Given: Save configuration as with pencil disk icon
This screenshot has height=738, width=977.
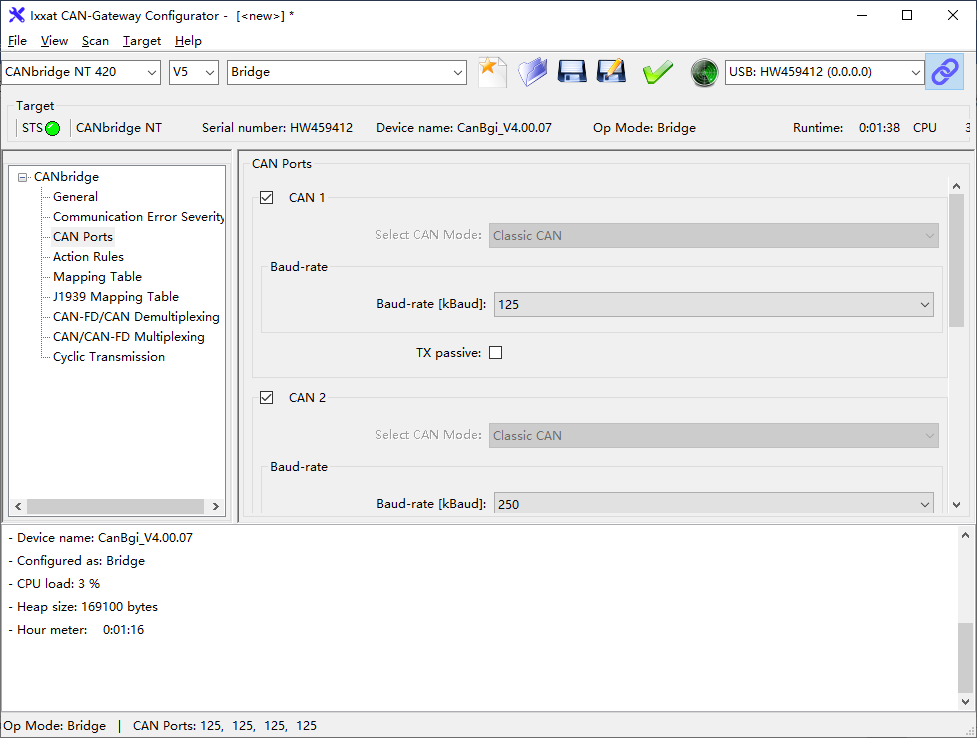Looking at the screenshot, I should pos(611,72).
